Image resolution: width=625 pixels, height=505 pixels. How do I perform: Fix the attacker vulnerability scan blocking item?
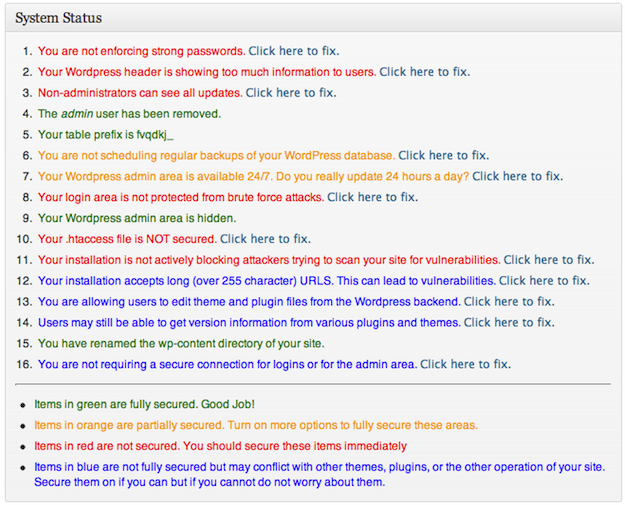click(x=548, y=260)
